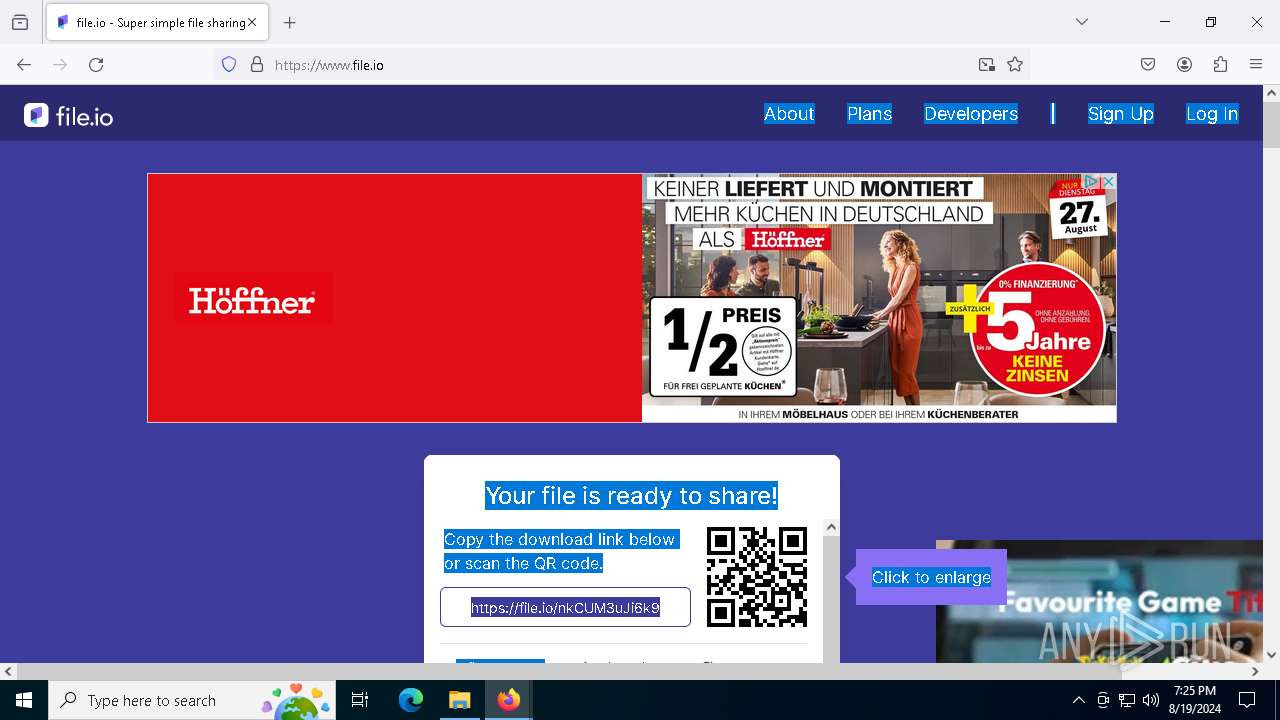Close the ad with X icon
This screenshot has width=1280, height=720.
[x=1108, y=182]
